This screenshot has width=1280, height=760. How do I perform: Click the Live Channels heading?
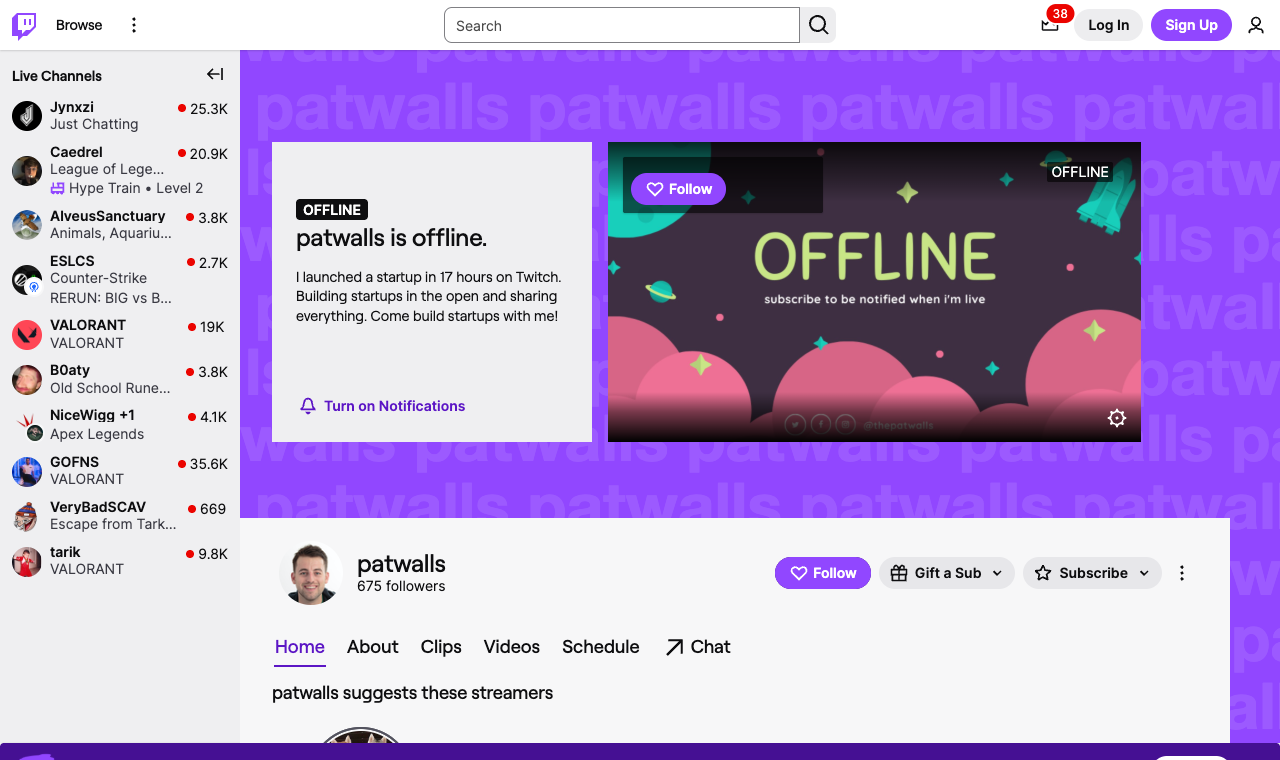pos(57,76)
